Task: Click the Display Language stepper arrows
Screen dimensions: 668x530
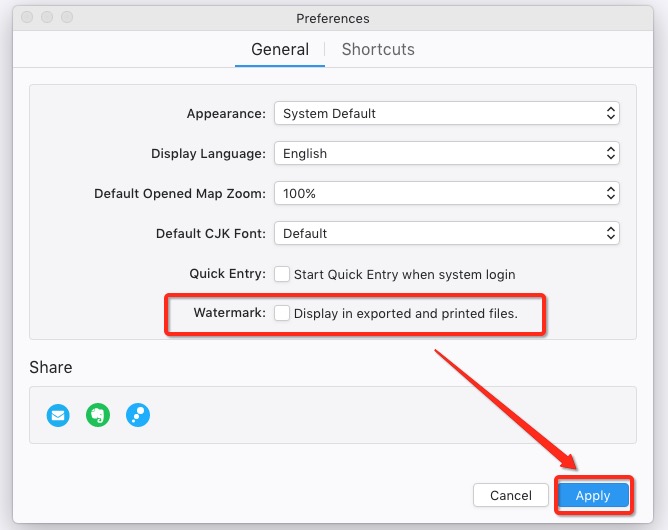Action: point(610,153)
